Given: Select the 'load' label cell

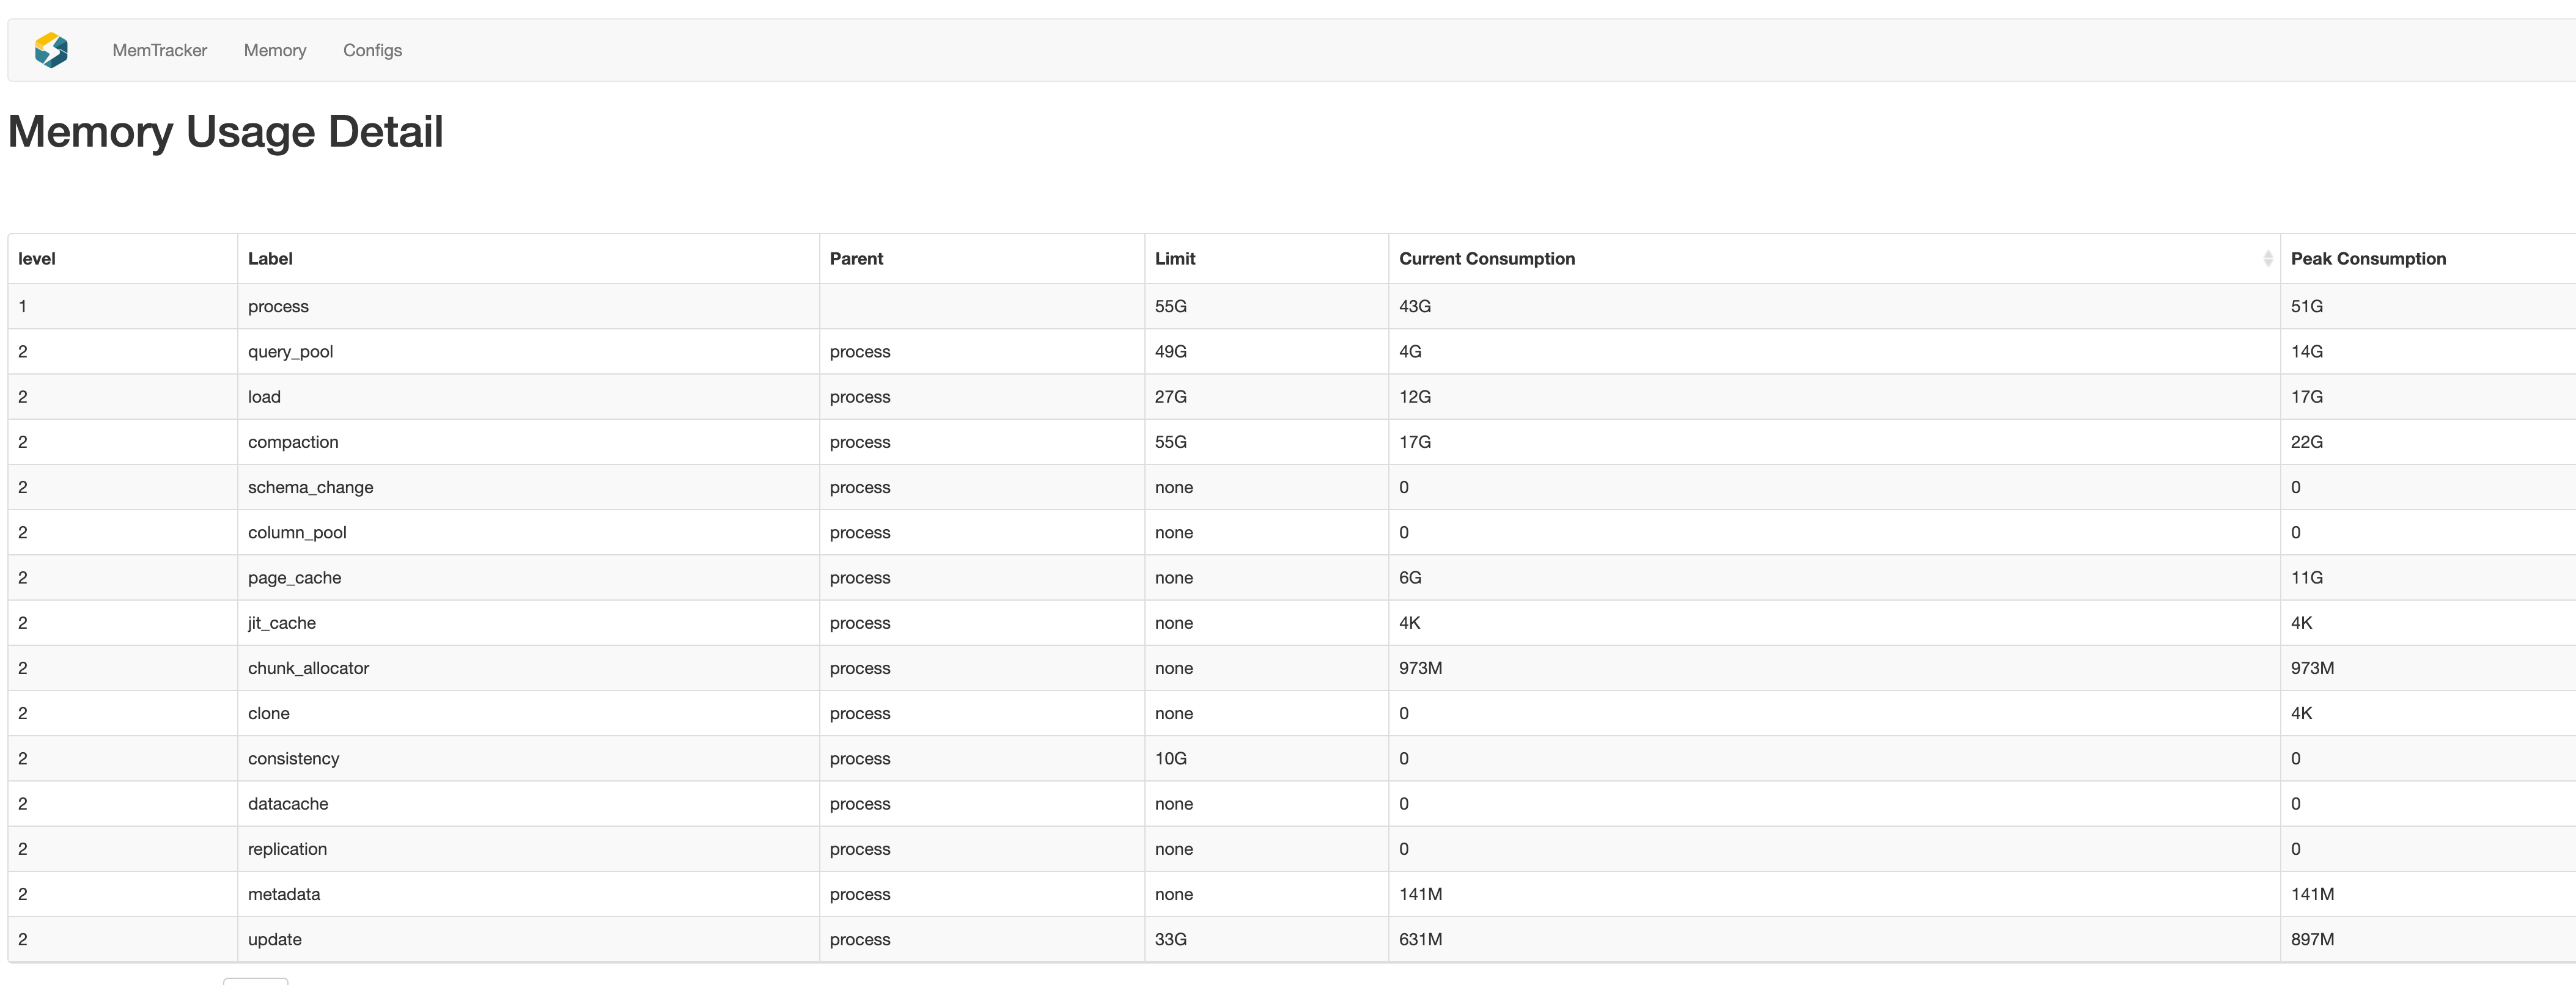Looking at the screenshot, I should pos(528,397).
